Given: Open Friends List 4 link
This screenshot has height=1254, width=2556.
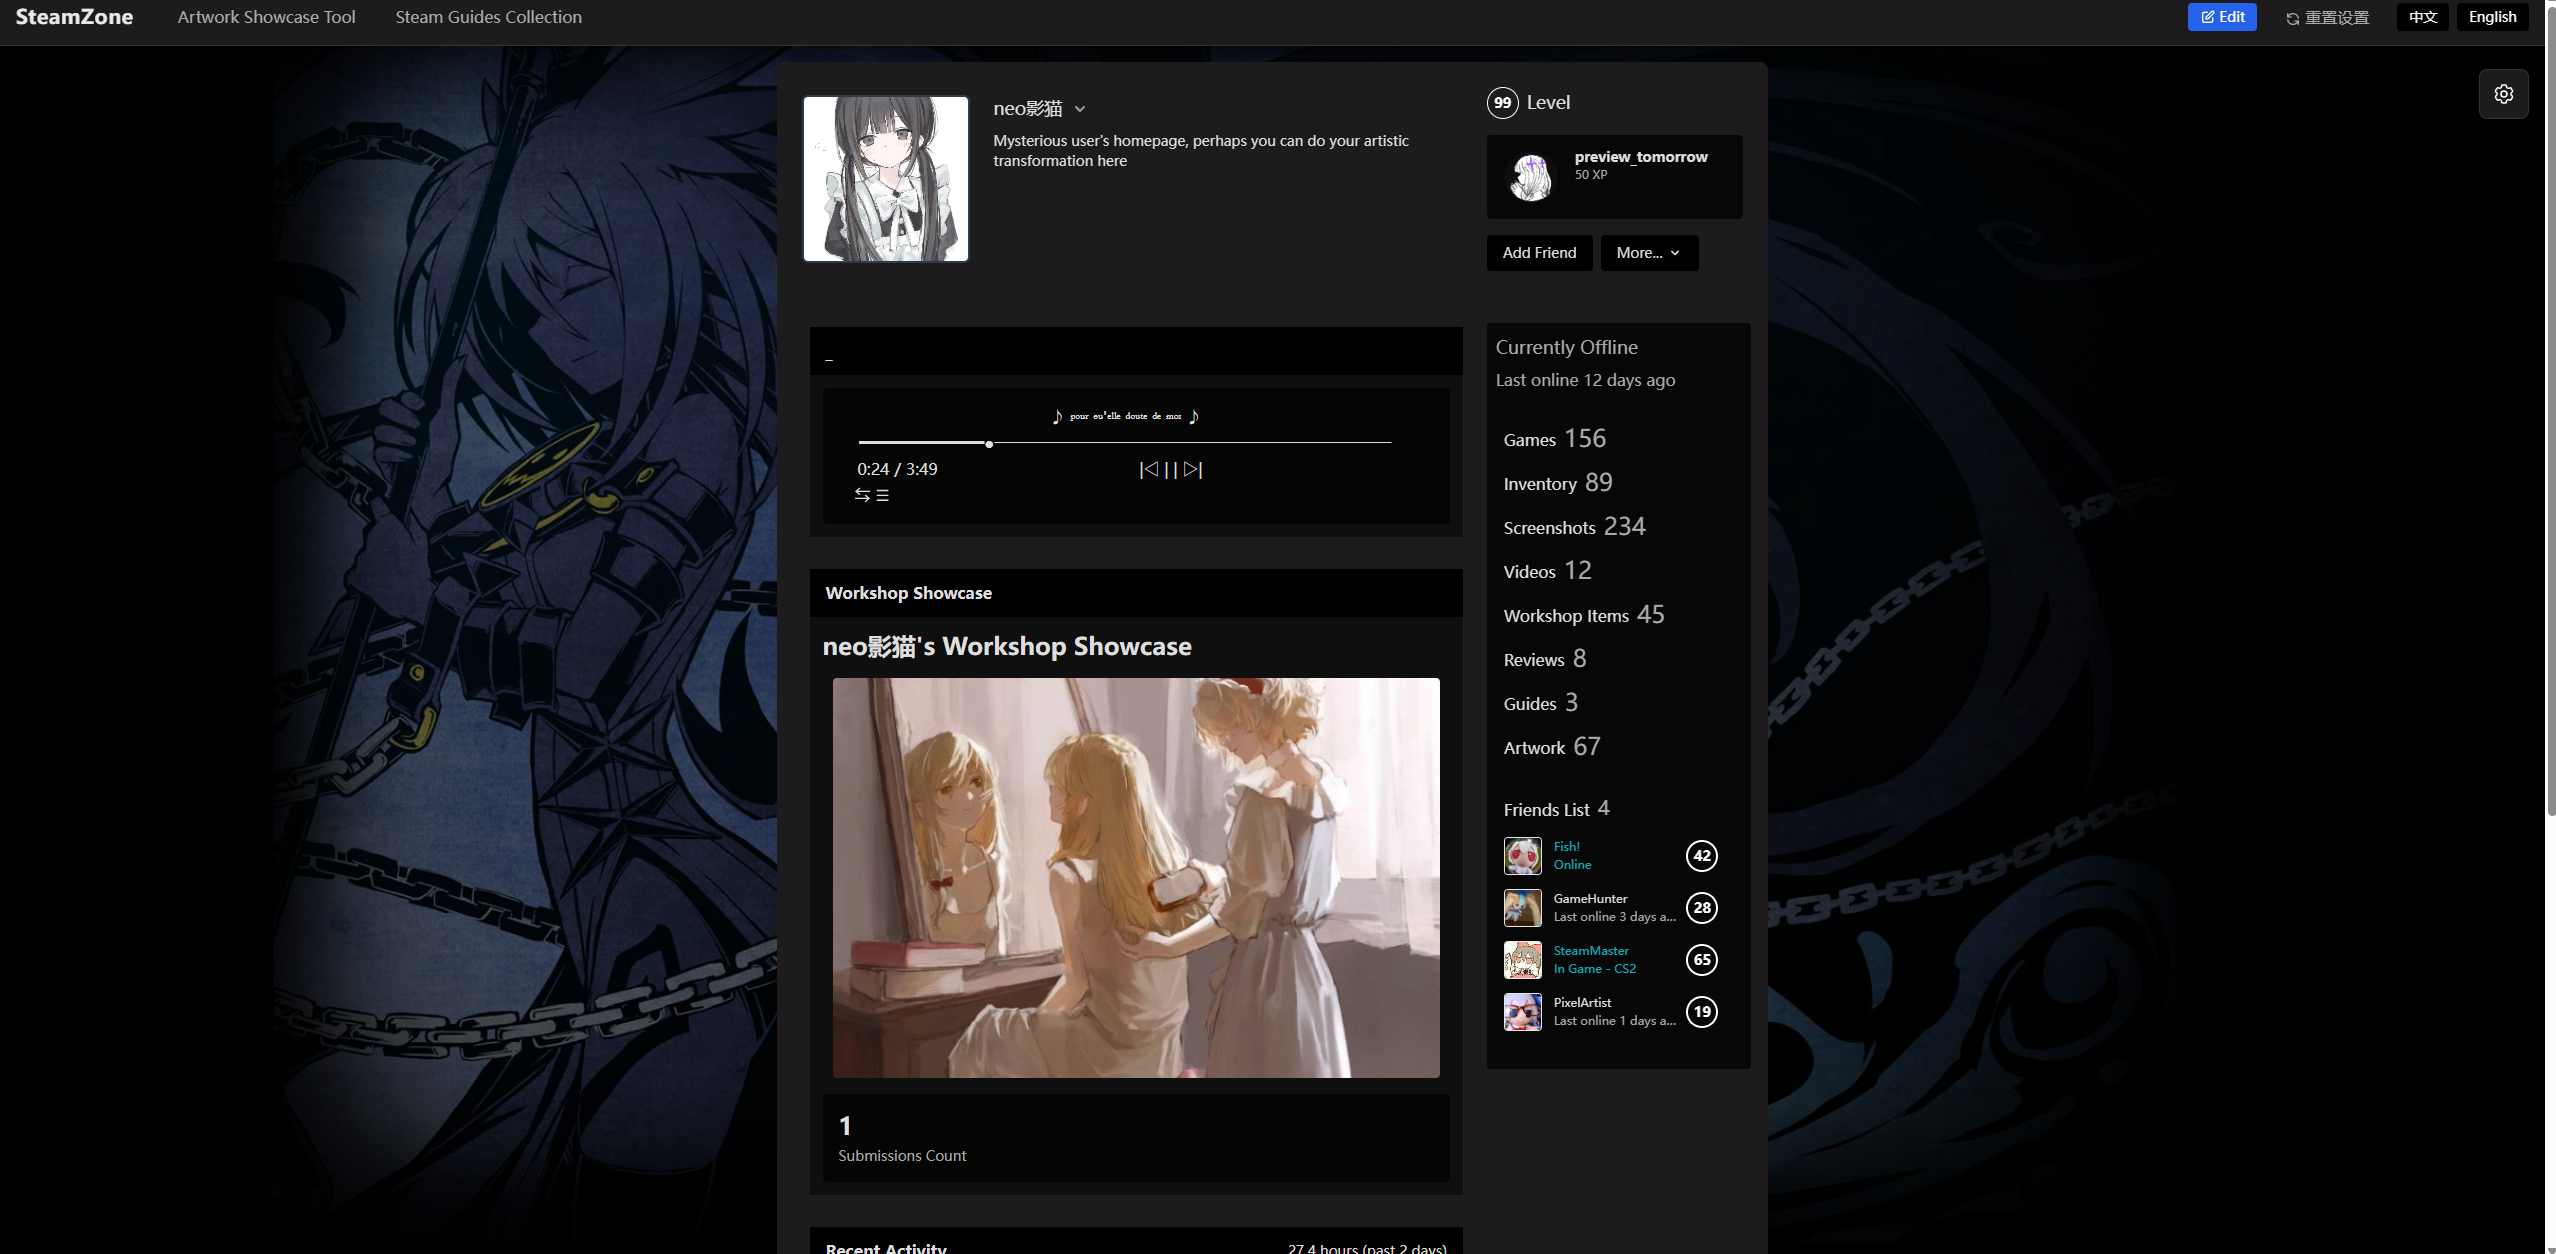Looking at the screenshot, I should (x=1556, y=809).
